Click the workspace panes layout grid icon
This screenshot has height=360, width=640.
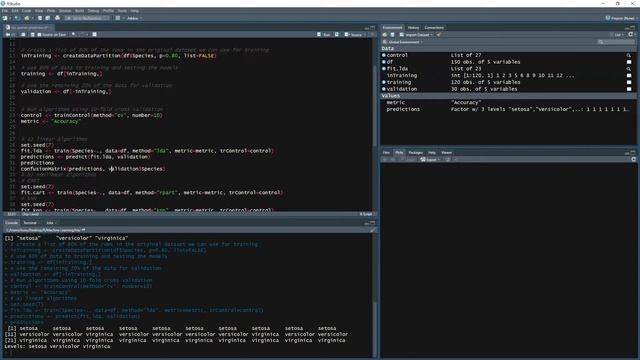pyautogui.click(x=118, y=18)
